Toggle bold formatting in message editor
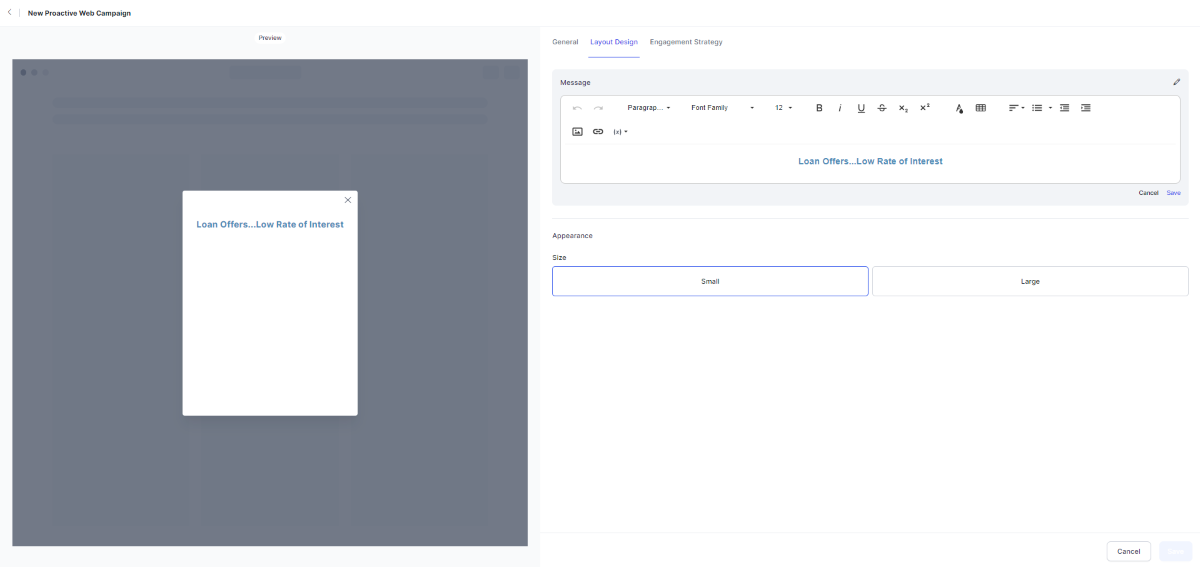Screen dimensions: 1200x567 click(x=819, y=108)
